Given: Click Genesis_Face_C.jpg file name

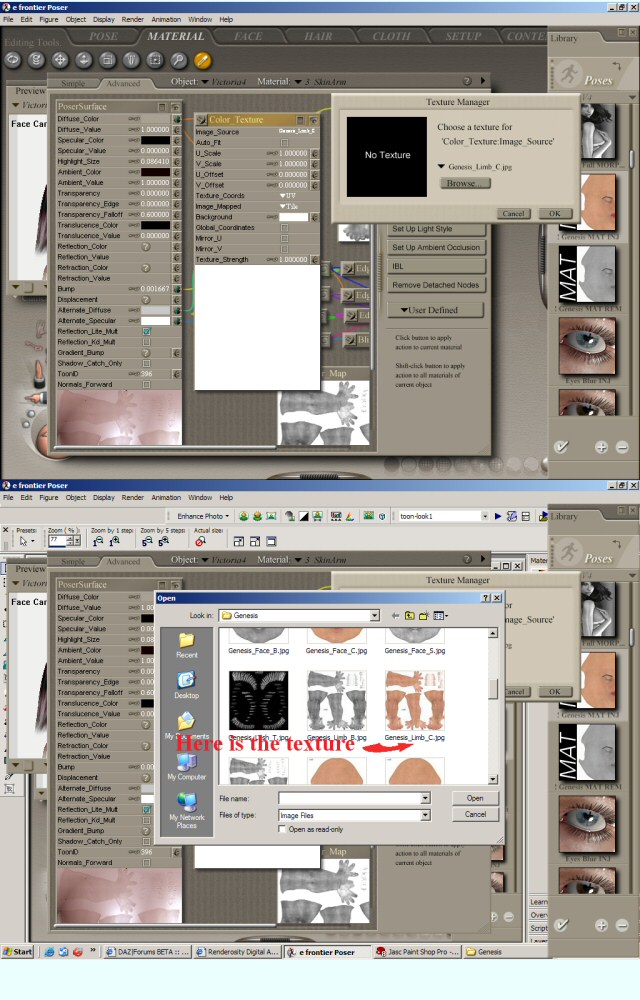Looking at the screenshot, I should 337,651.
